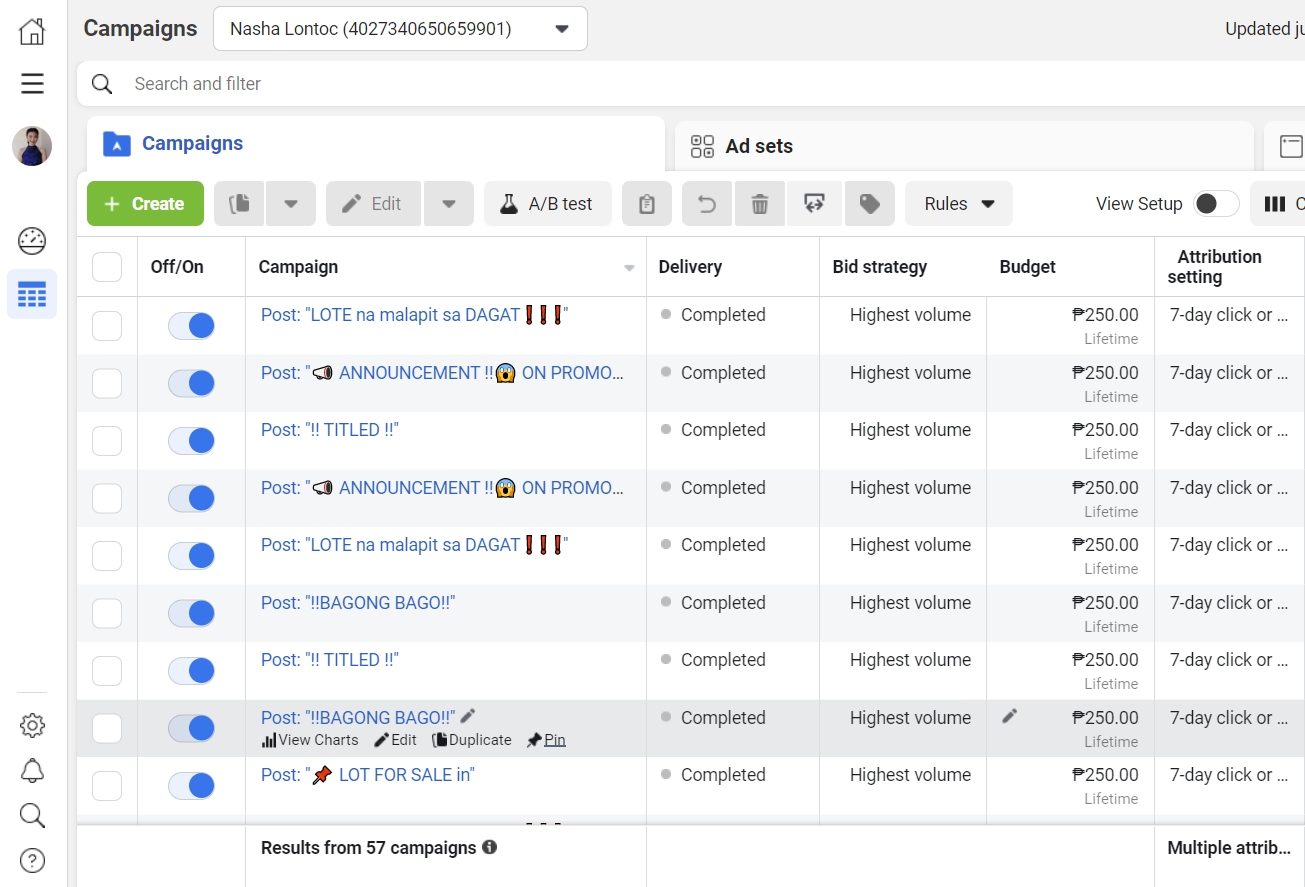Click the Ads tab icon at right edge
This screenshot has width=1305, height=887.
(1291, 146)
